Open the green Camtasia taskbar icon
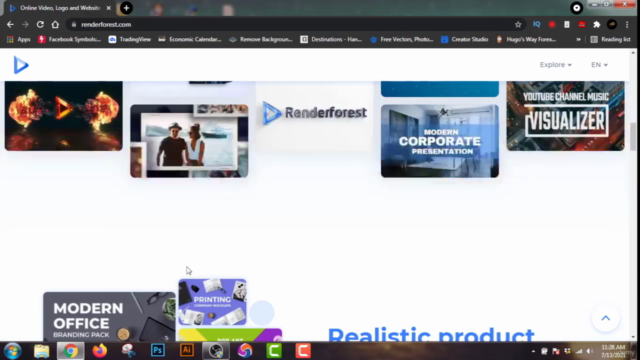 point(274,351)
